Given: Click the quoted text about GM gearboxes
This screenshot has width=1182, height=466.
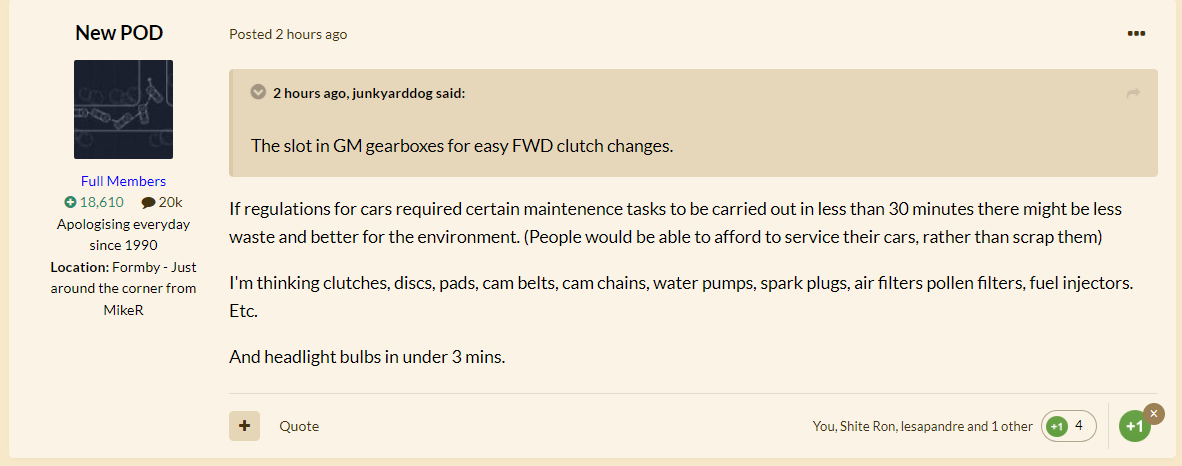Looking at the screenshot, I should (461, 146).
